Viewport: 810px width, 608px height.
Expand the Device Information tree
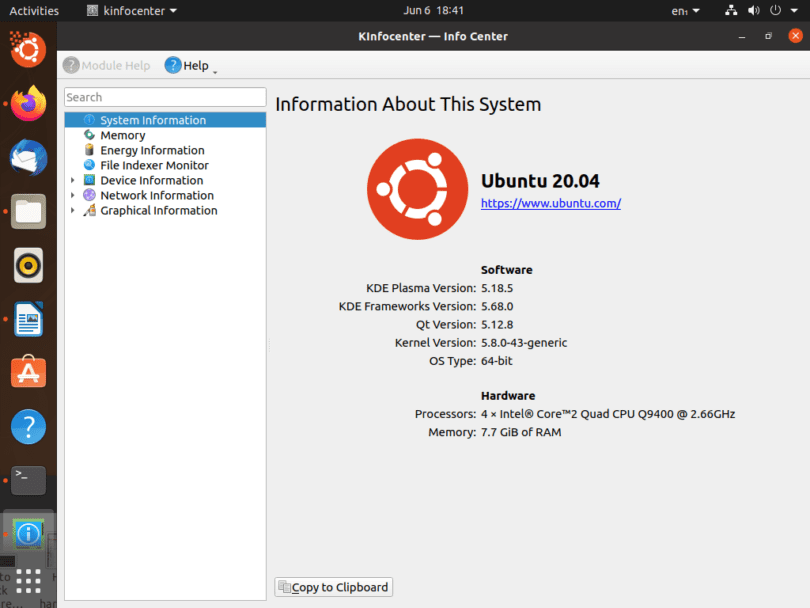tap(73, 180)
